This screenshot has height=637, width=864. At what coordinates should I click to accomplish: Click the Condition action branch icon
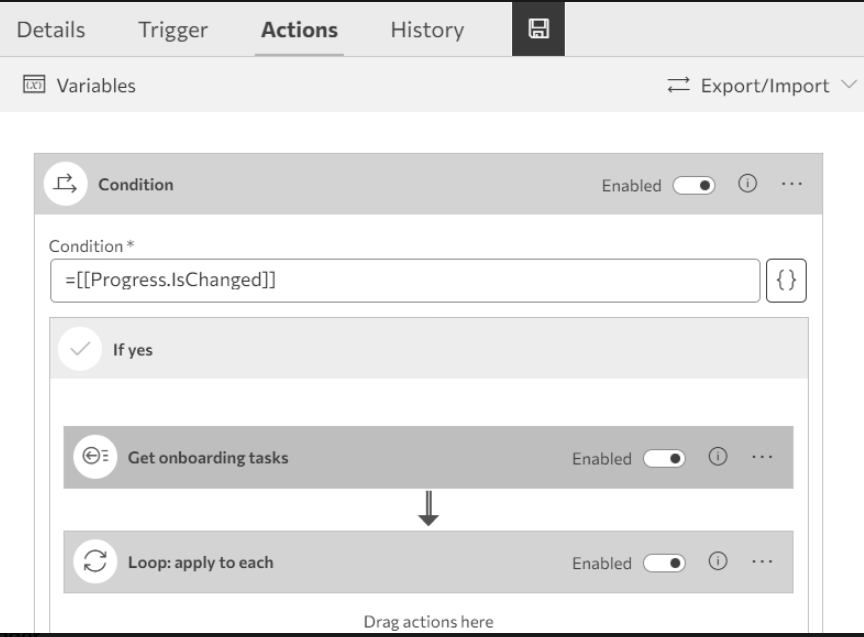(66, 184)
